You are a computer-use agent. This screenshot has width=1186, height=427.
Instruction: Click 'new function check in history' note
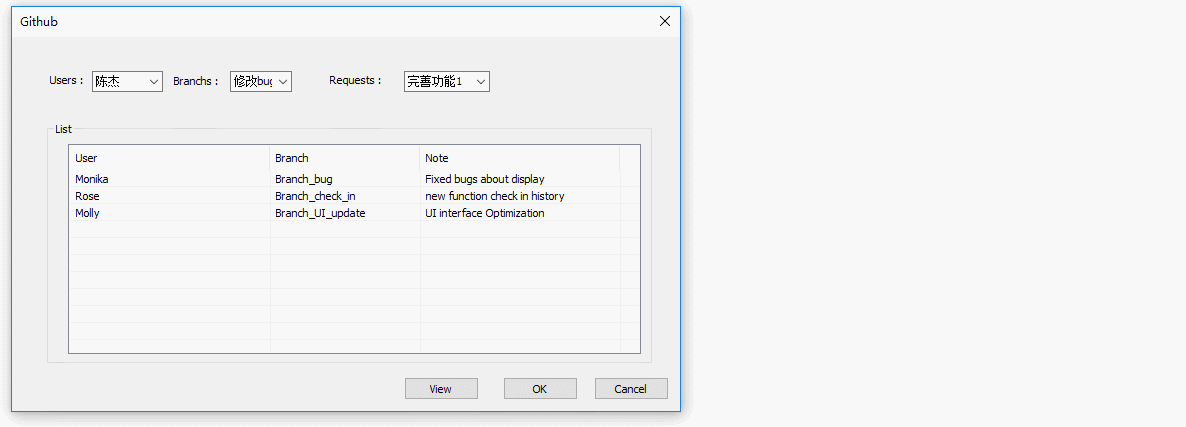click(x=494, y=196)
